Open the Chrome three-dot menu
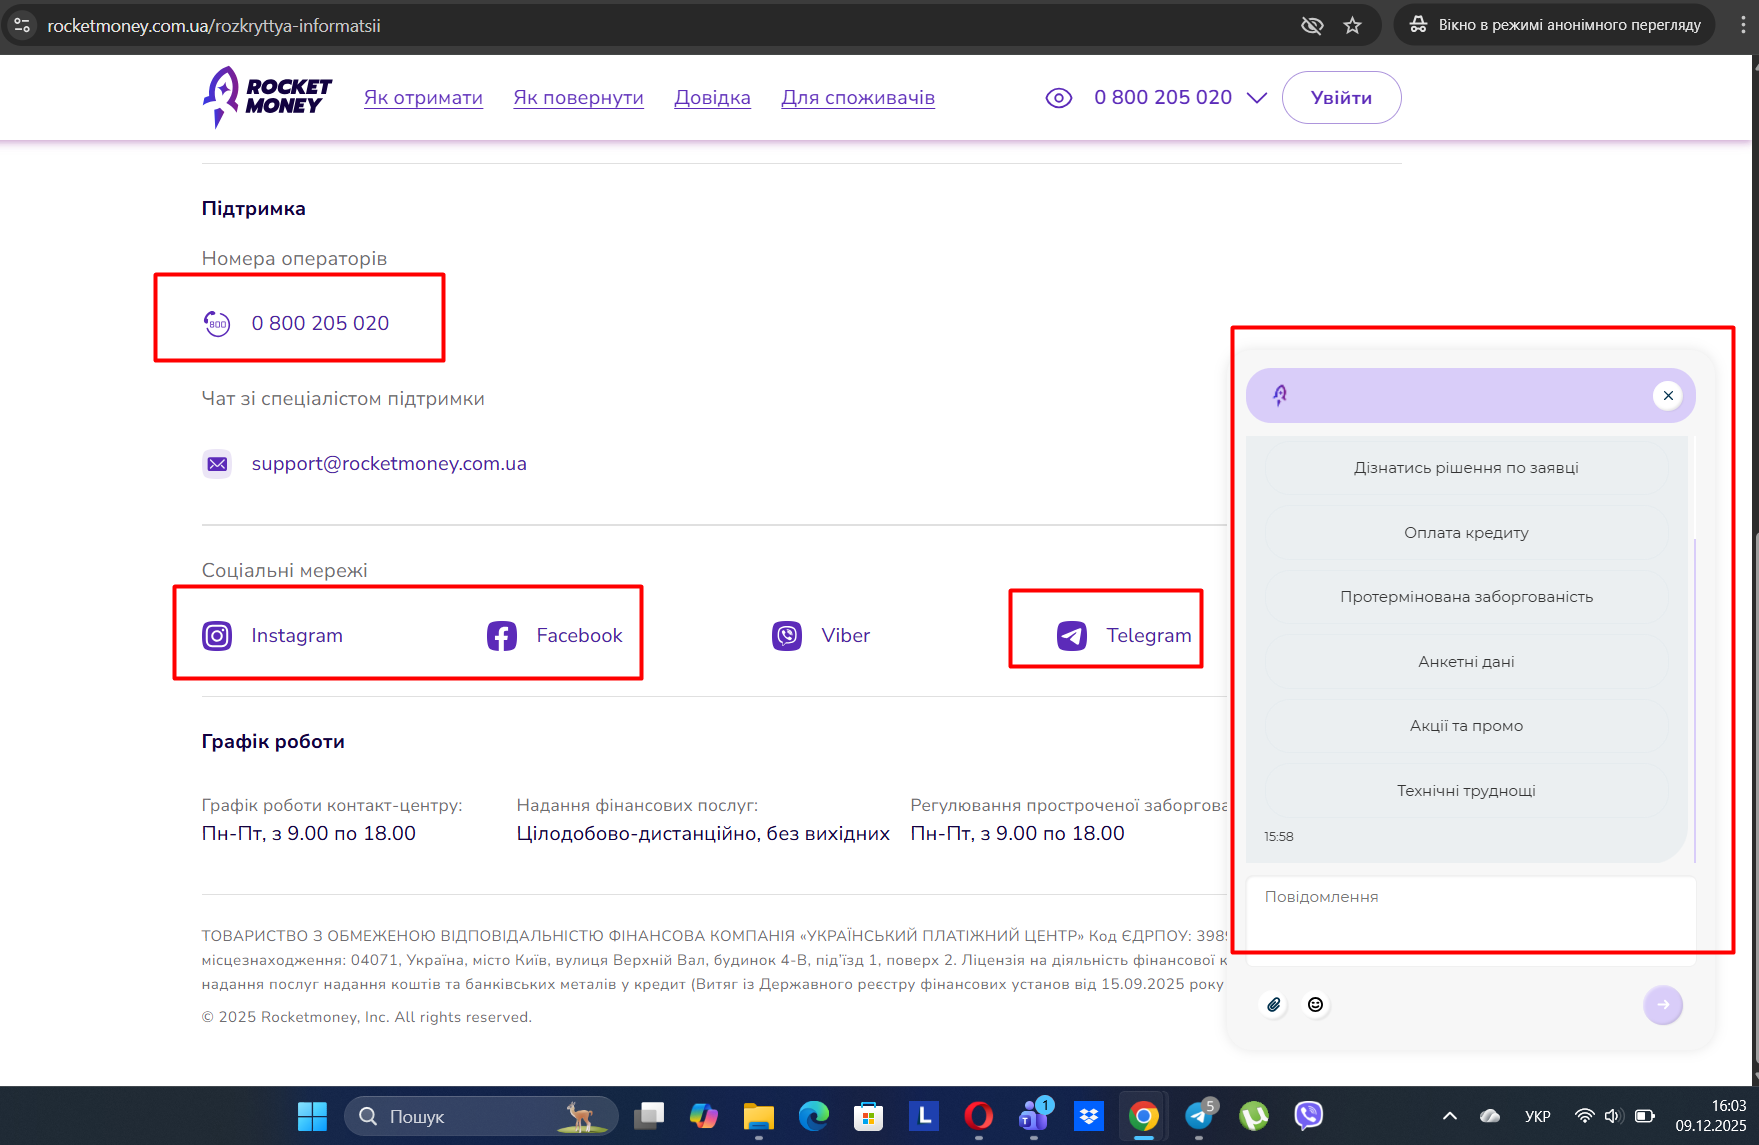 pyautogui.click(x=1743, y=25)
